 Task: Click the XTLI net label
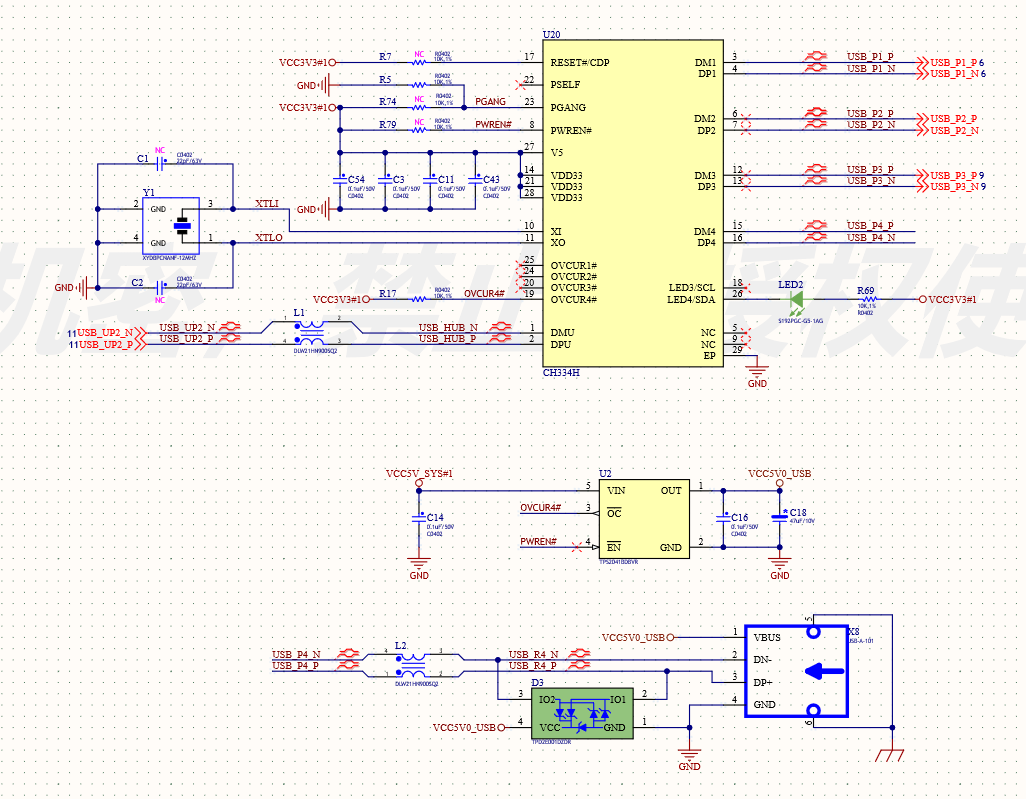click(267, 204)
